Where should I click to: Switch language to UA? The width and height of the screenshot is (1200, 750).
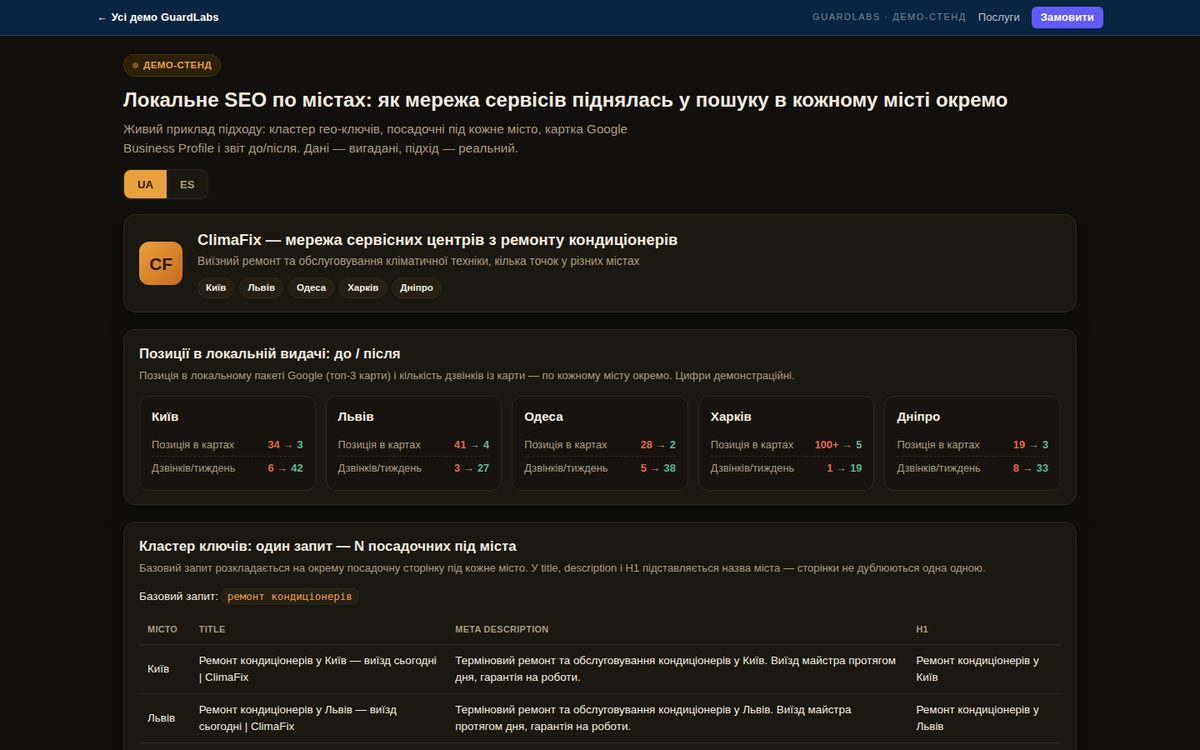click(x=146, y=184)
